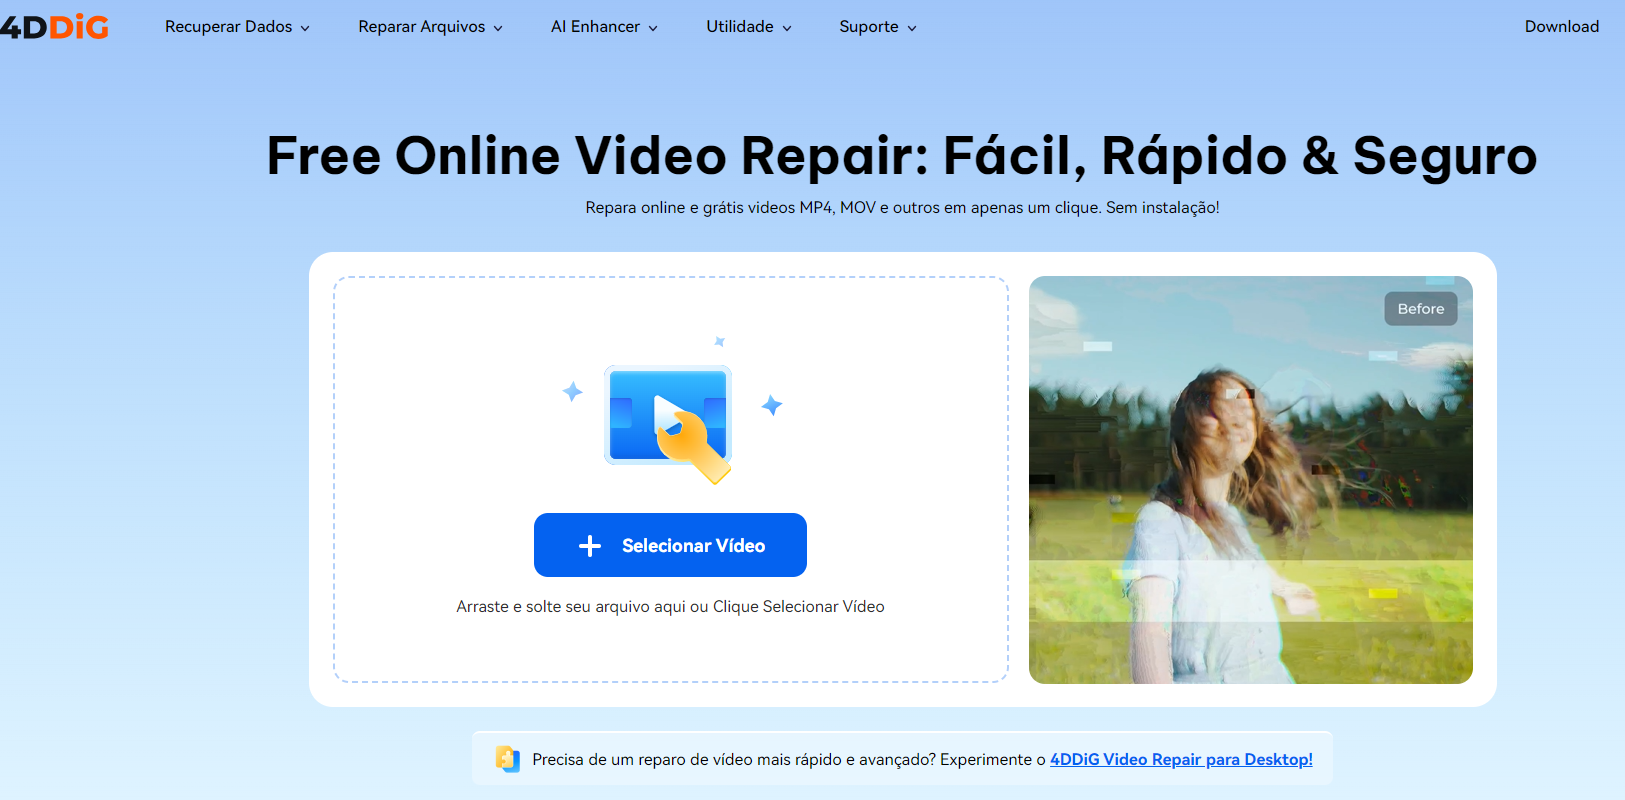Screen dimensions: 1625x800
Task: Open the Recuperar Dados menu
Action: (x=228, y=27)
